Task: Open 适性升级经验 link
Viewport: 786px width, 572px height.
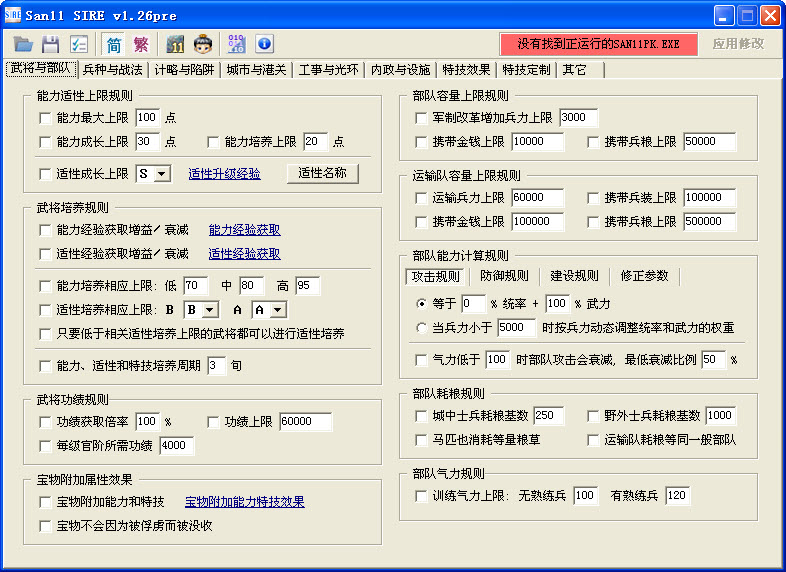Action: pos(225,174)
